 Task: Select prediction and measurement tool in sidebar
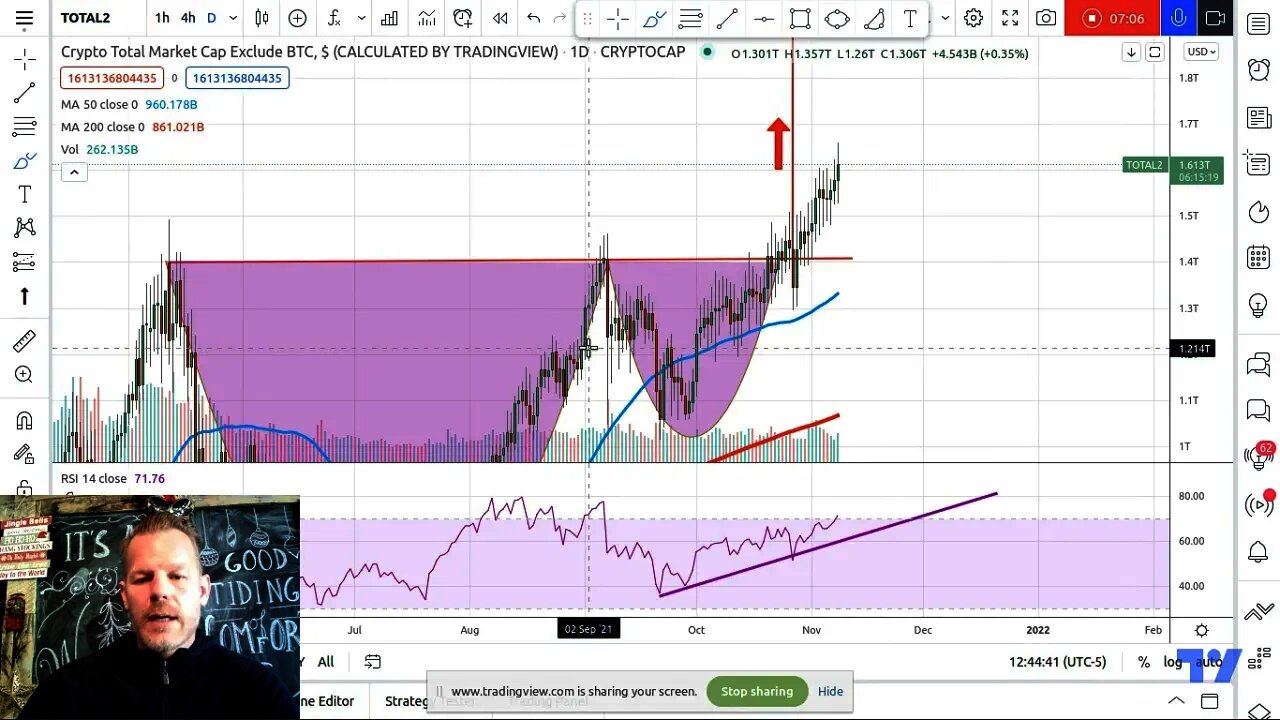click(25, 262)
